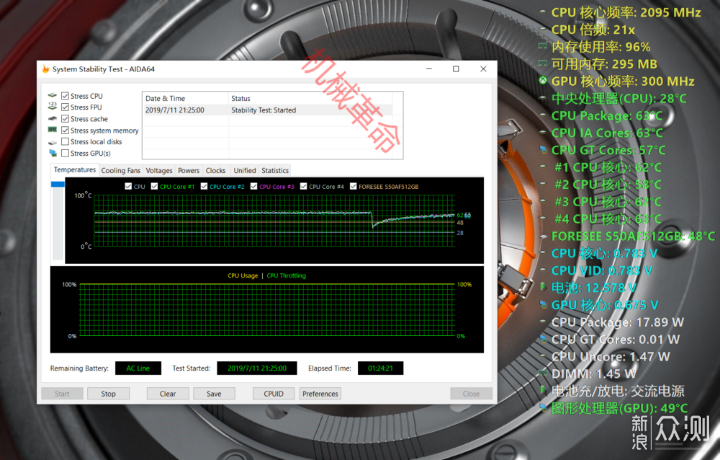Click the greyed Close button
The image size is (720, 460).
(471, 393)
